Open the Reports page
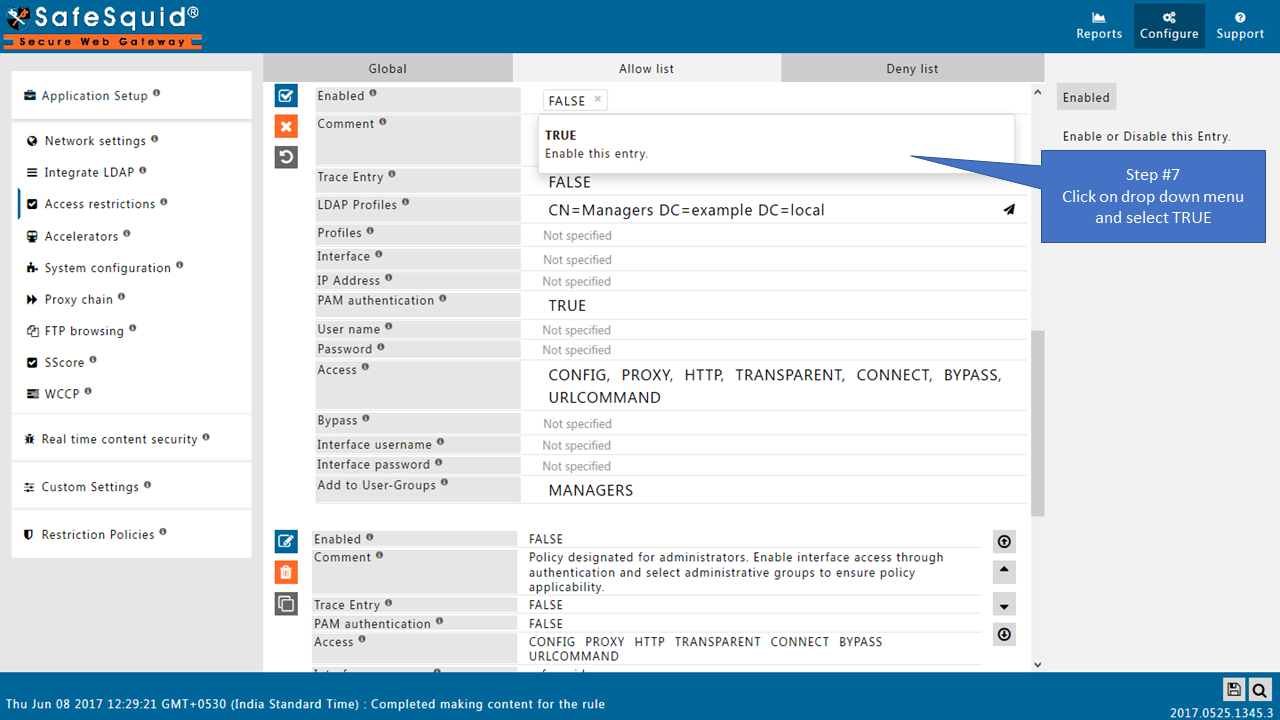 coord(1099,26)
